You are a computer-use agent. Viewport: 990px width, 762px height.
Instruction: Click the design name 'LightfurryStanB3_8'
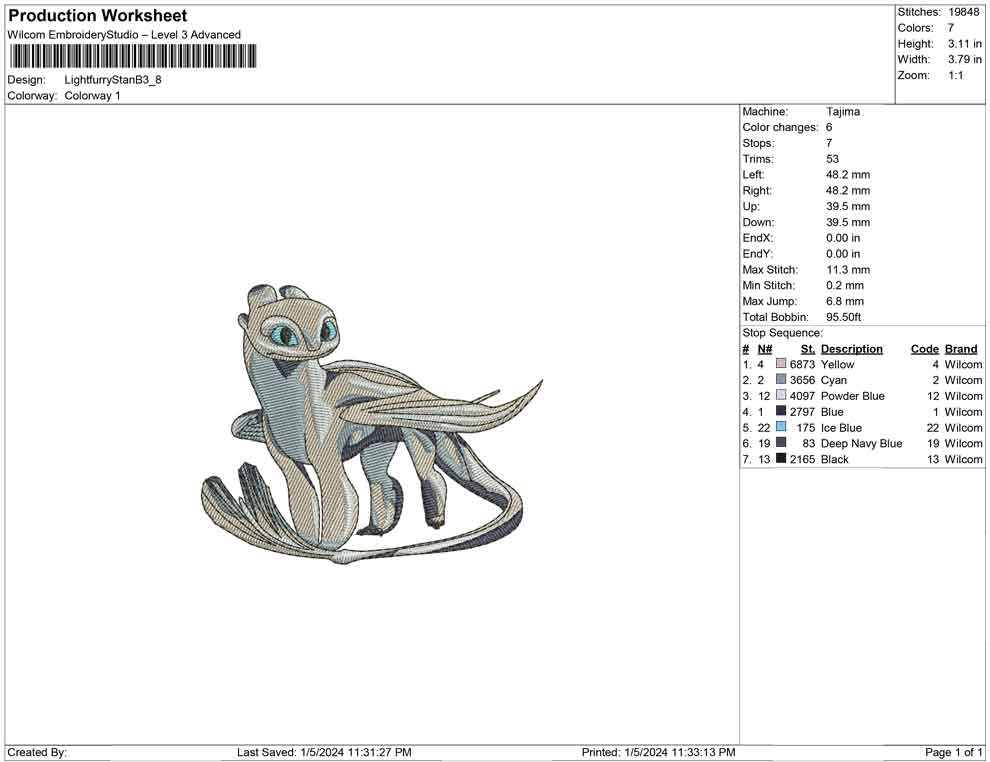point(113,80)
